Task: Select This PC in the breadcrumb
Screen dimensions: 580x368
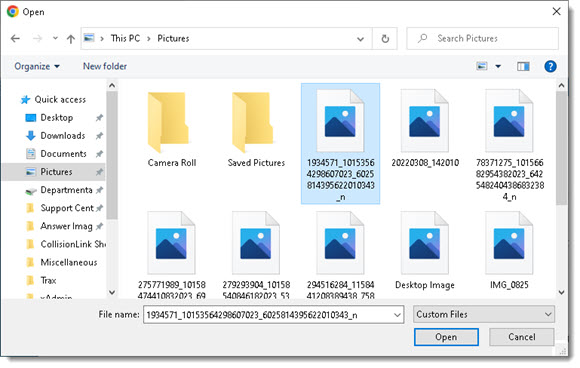Action: coord(125,38)
